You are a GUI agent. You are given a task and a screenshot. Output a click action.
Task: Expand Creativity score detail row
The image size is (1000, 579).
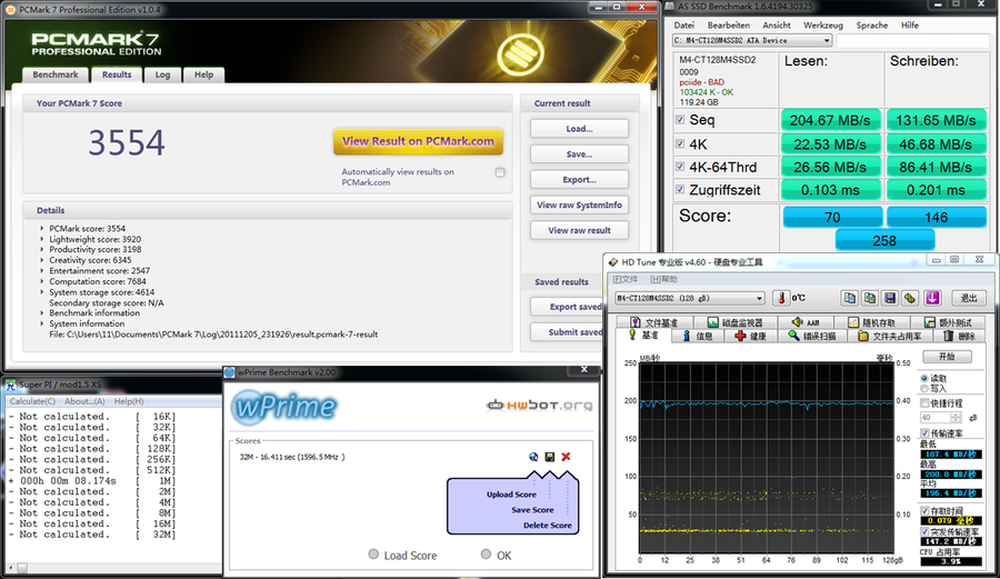[42, 260]
